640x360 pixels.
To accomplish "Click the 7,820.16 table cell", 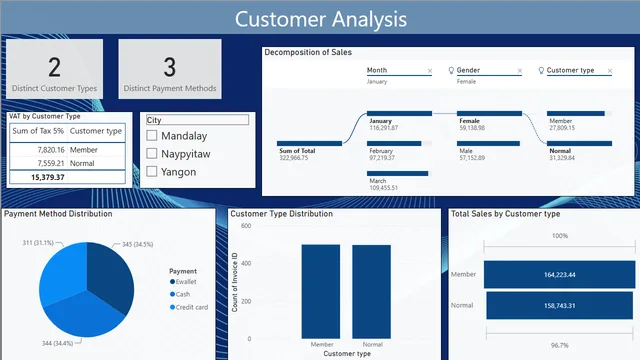I will 51,150.
